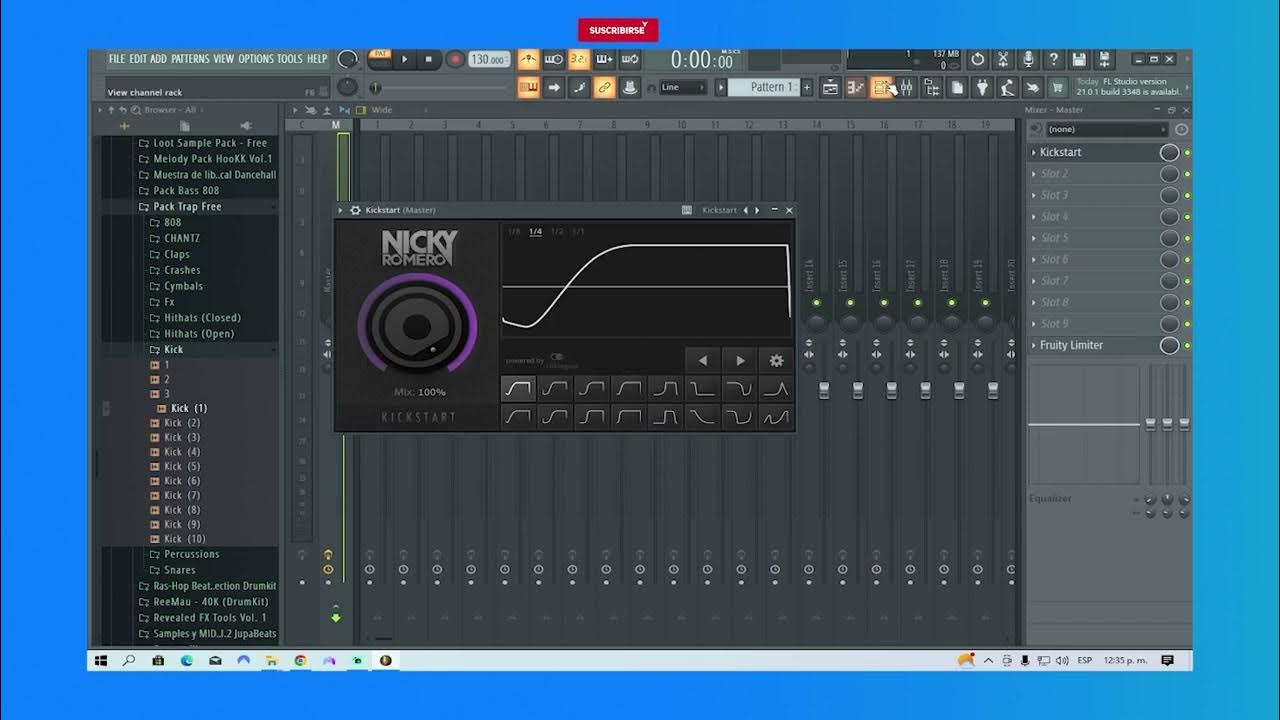Open Kickstart settings cog button
1280x720 pixels.
776,360
